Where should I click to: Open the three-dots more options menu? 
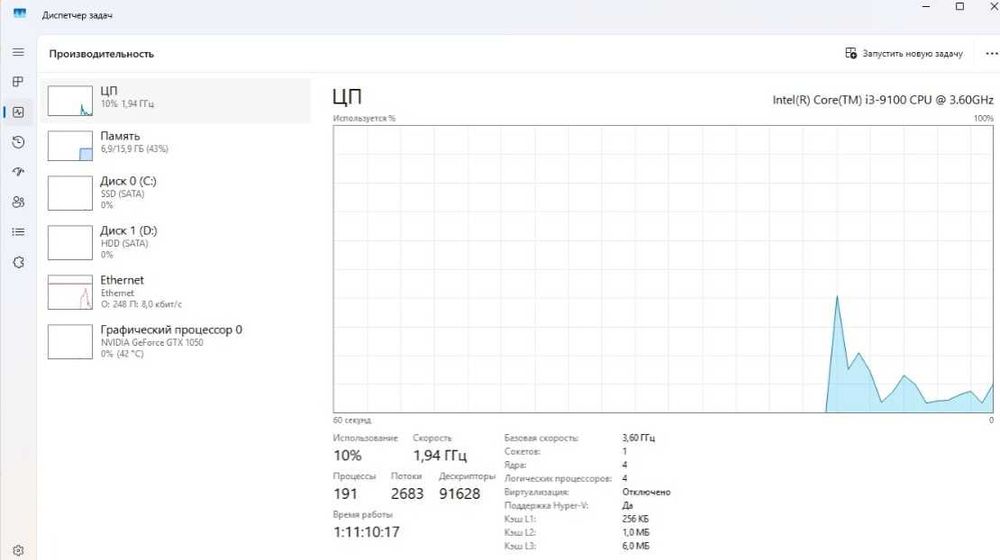click(991, 54)
